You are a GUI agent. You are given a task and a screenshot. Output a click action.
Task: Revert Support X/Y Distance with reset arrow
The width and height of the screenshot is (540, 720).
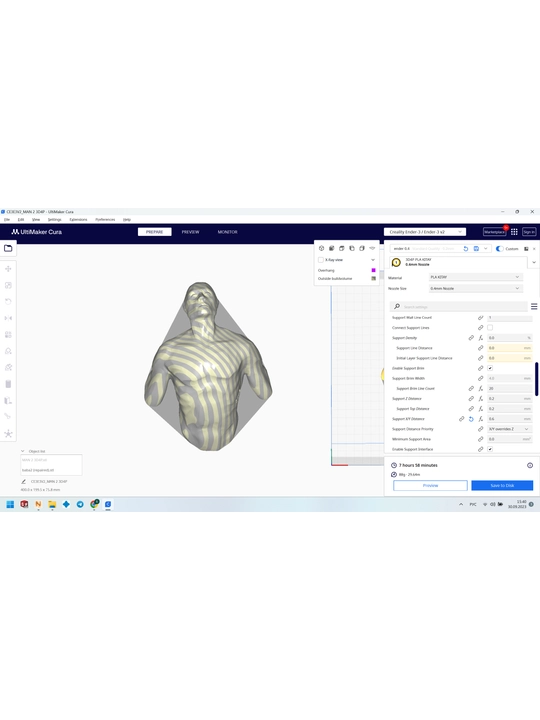[471, 419]
